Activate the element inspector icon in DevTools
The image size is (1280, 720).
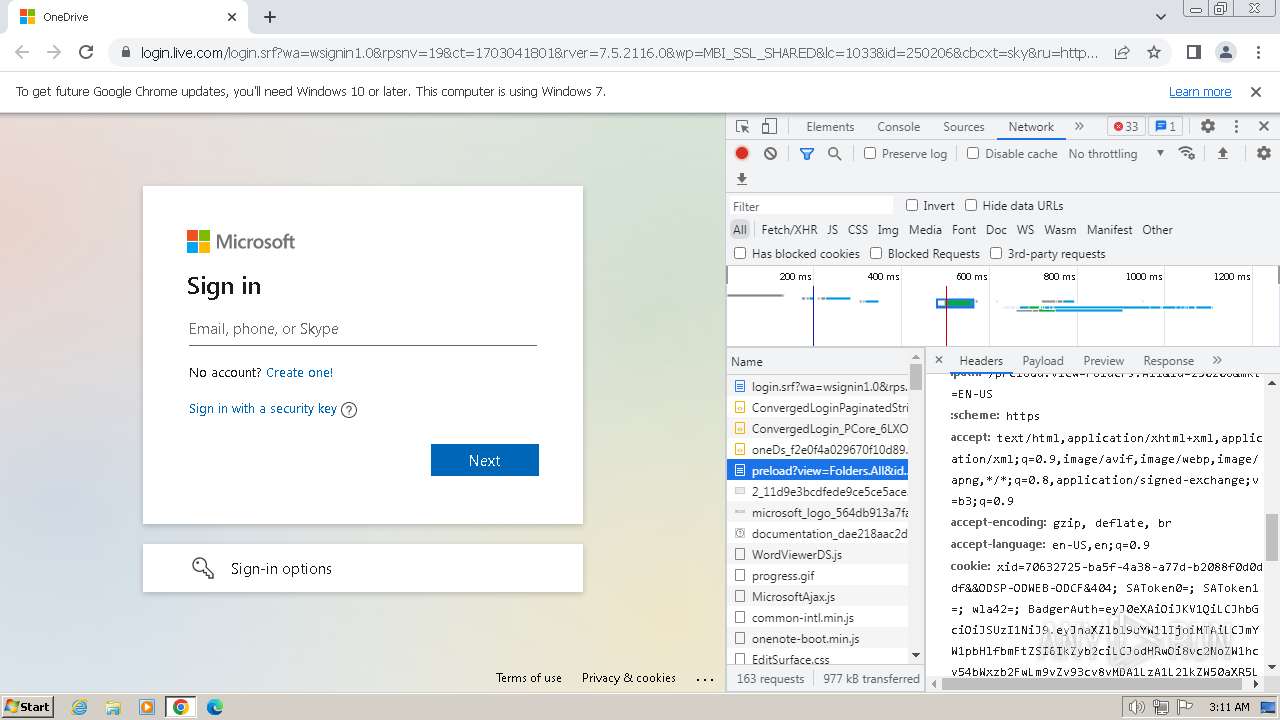click(x=742, y=127)
